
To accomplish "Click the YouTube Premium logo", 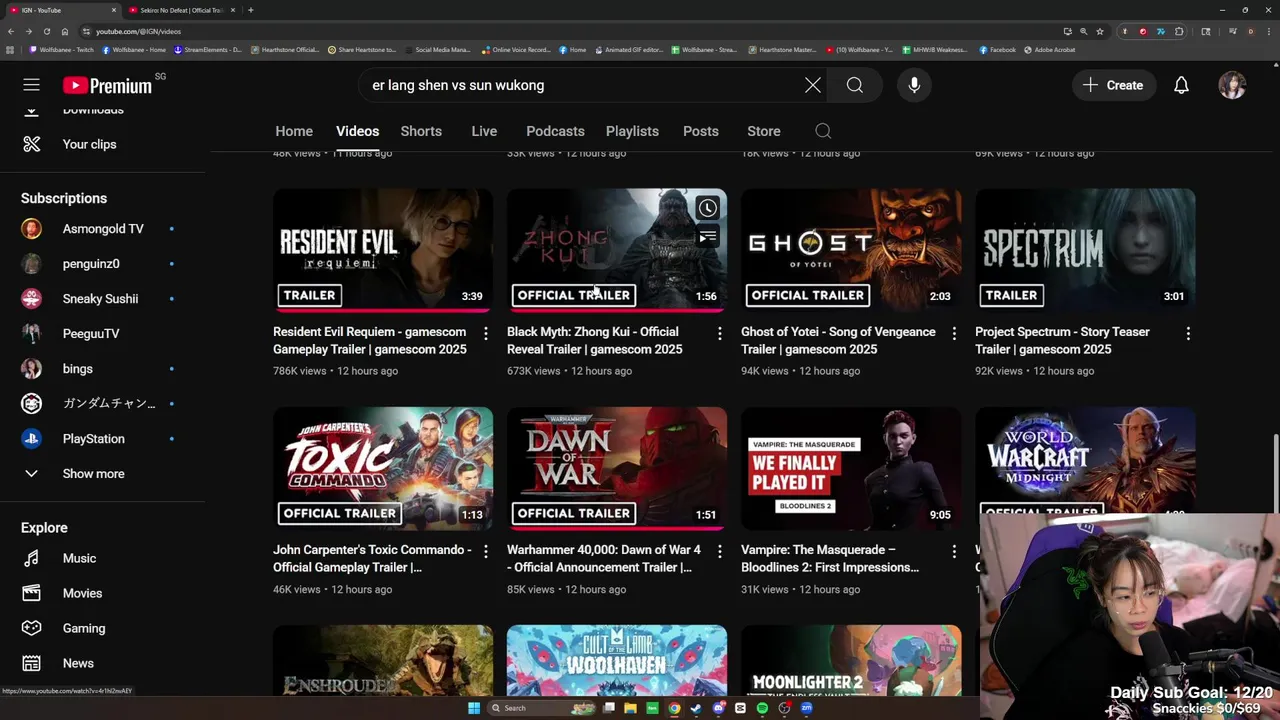I will (x=108, y=85).
